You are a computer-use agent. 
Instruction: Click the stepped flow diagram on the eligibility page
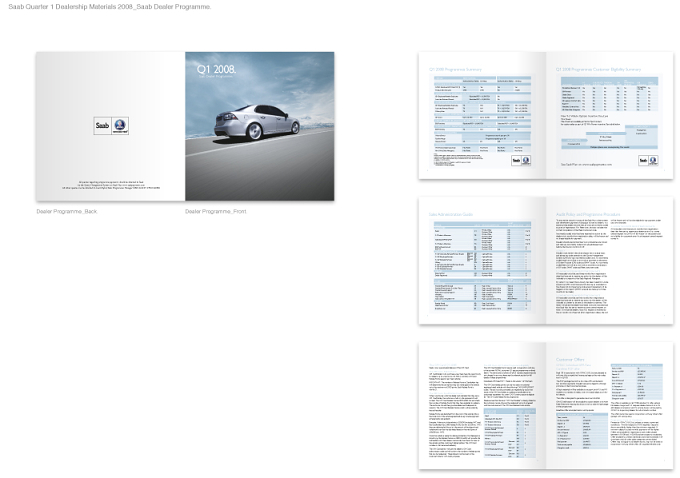point(609,137)
